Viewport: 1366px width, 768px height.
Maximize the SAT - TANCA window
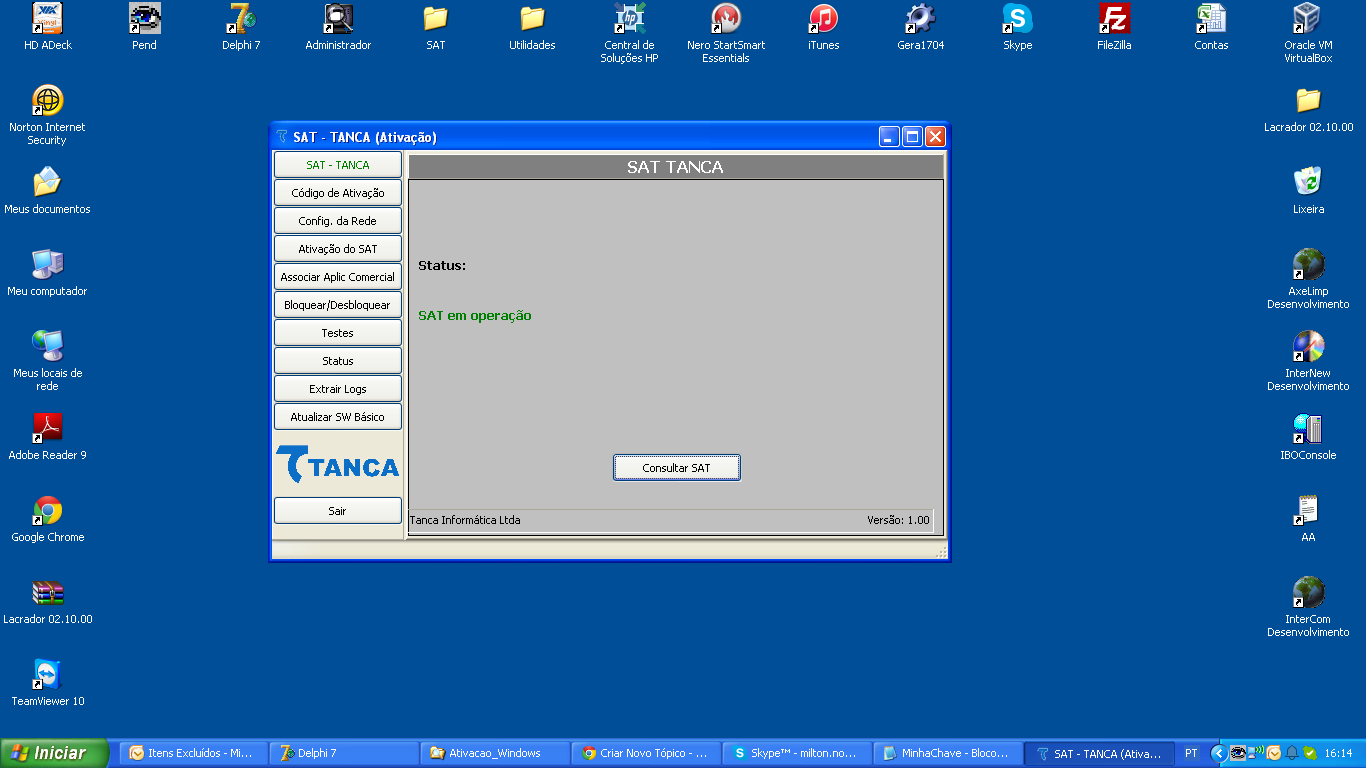tap(912, 137)
